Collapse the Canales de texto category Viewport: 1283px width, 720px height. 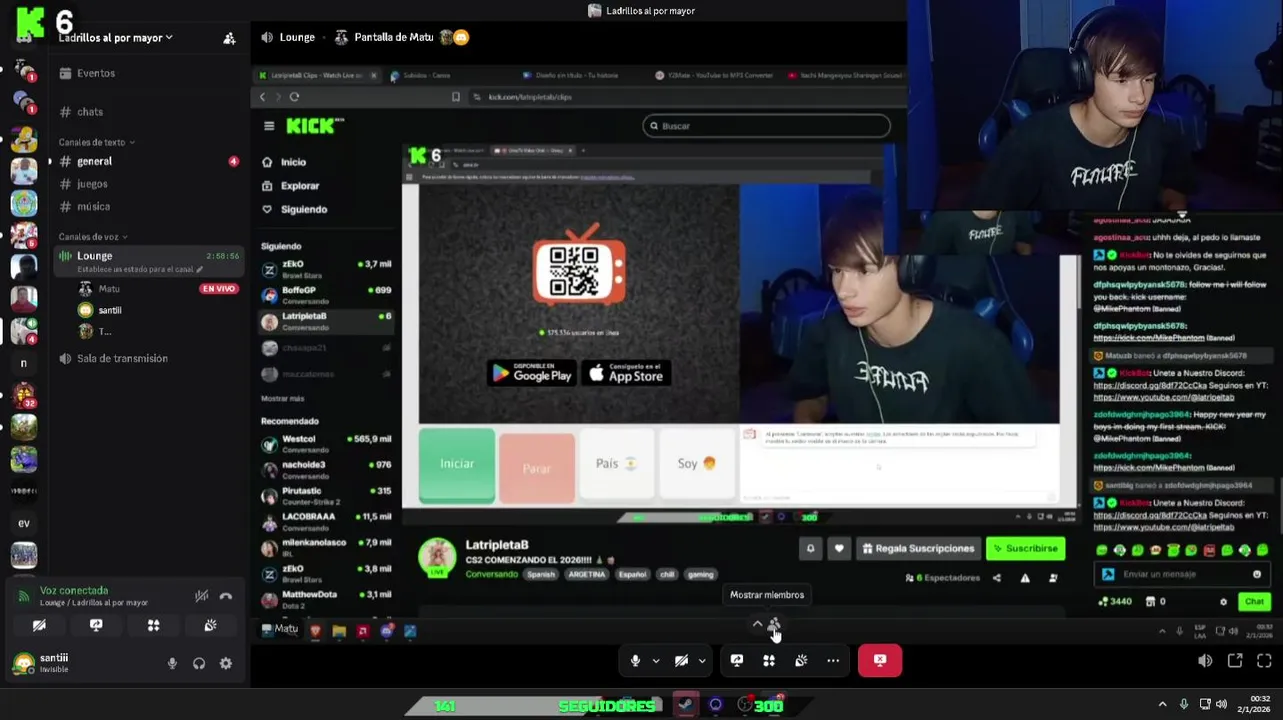96,142
